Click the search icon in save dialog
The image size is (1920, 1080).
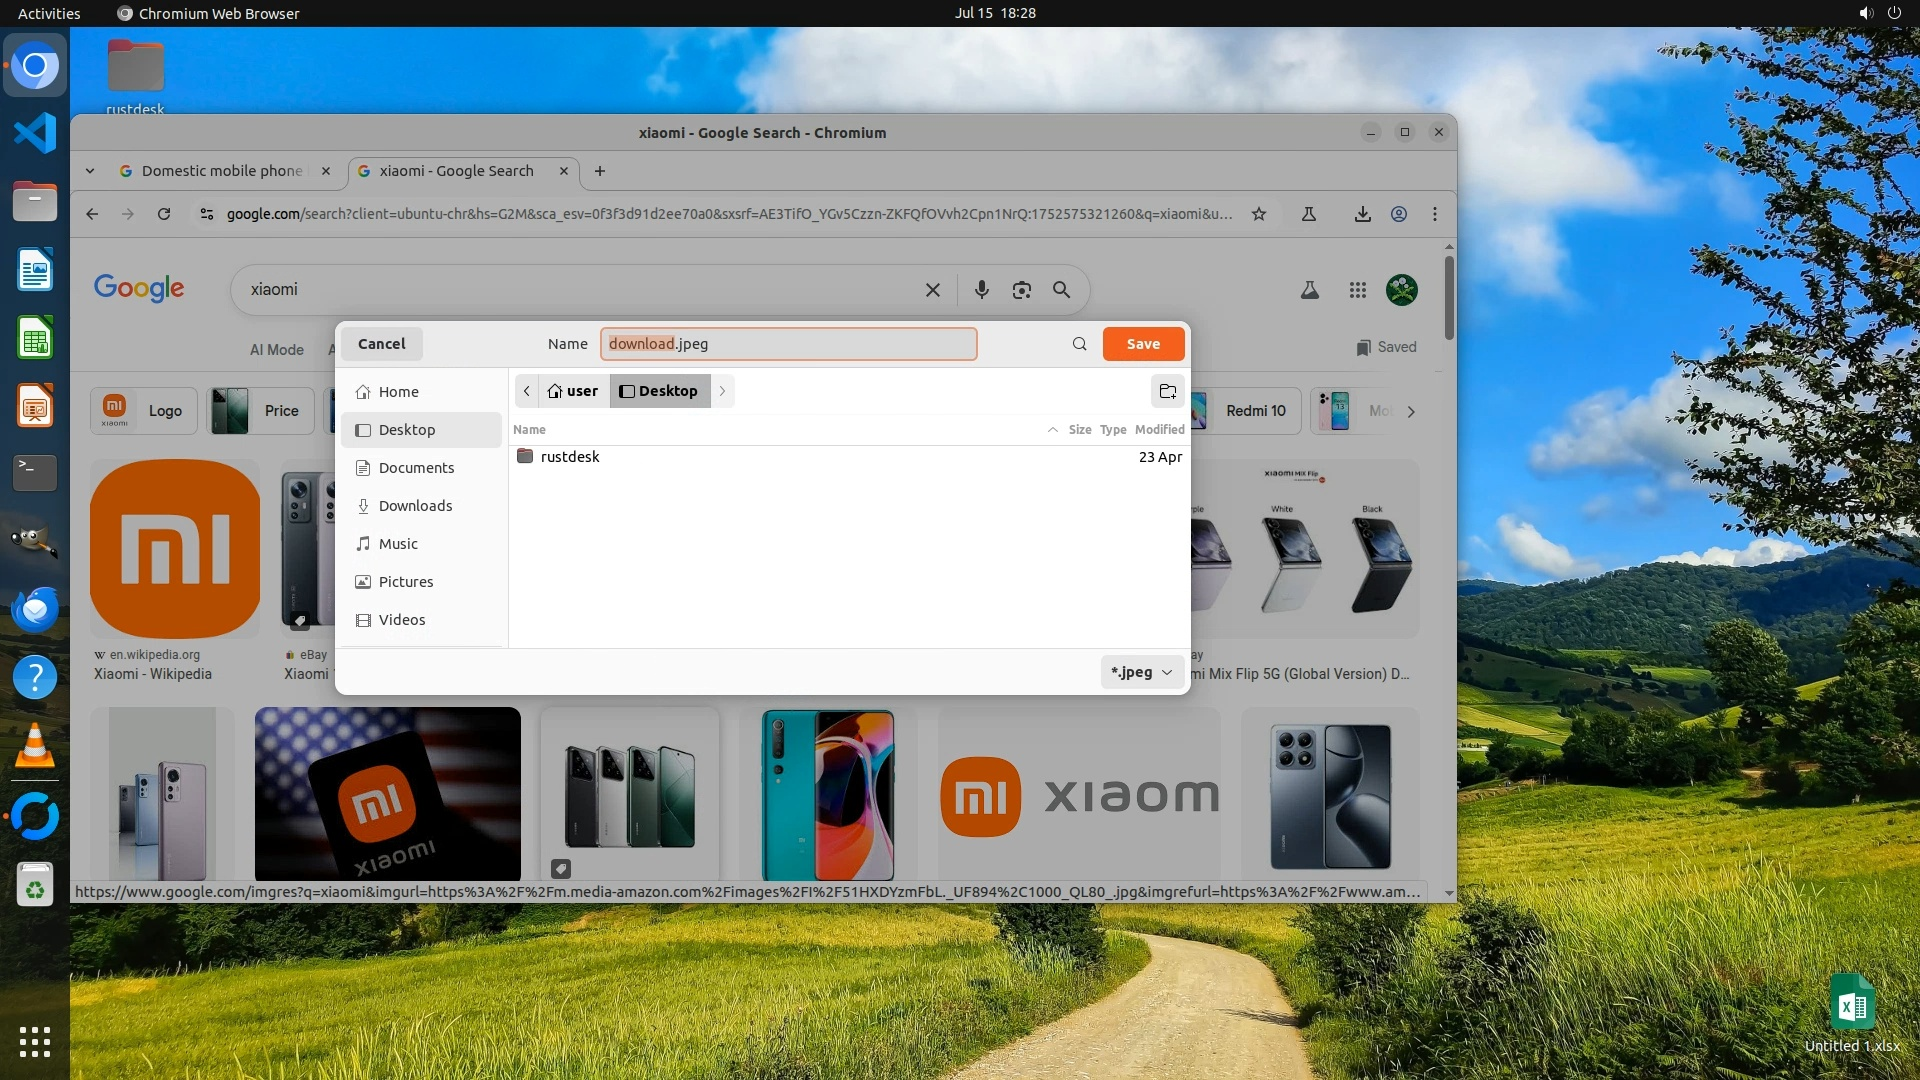pyautogui.click(x=1079, y=344)
